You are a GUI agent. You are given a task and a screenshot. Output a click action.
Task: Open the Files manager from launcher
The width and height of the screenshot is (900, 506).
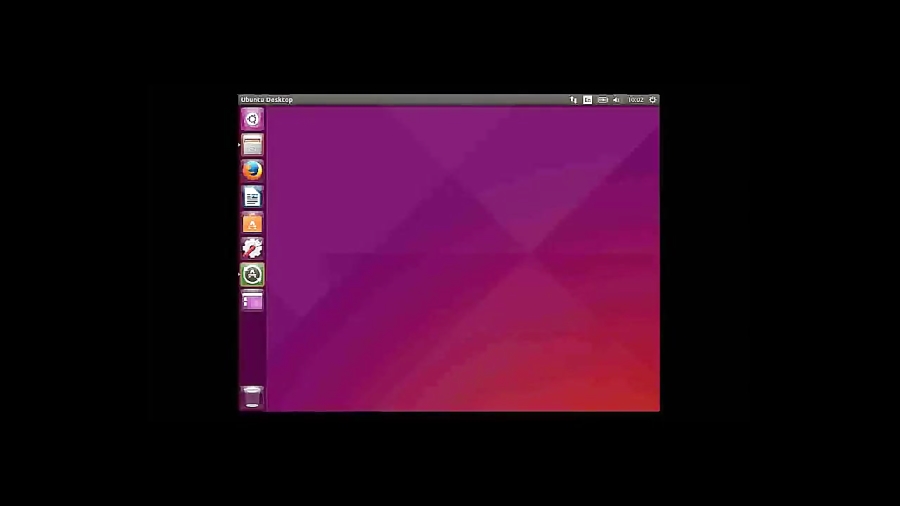click(252, 145)
